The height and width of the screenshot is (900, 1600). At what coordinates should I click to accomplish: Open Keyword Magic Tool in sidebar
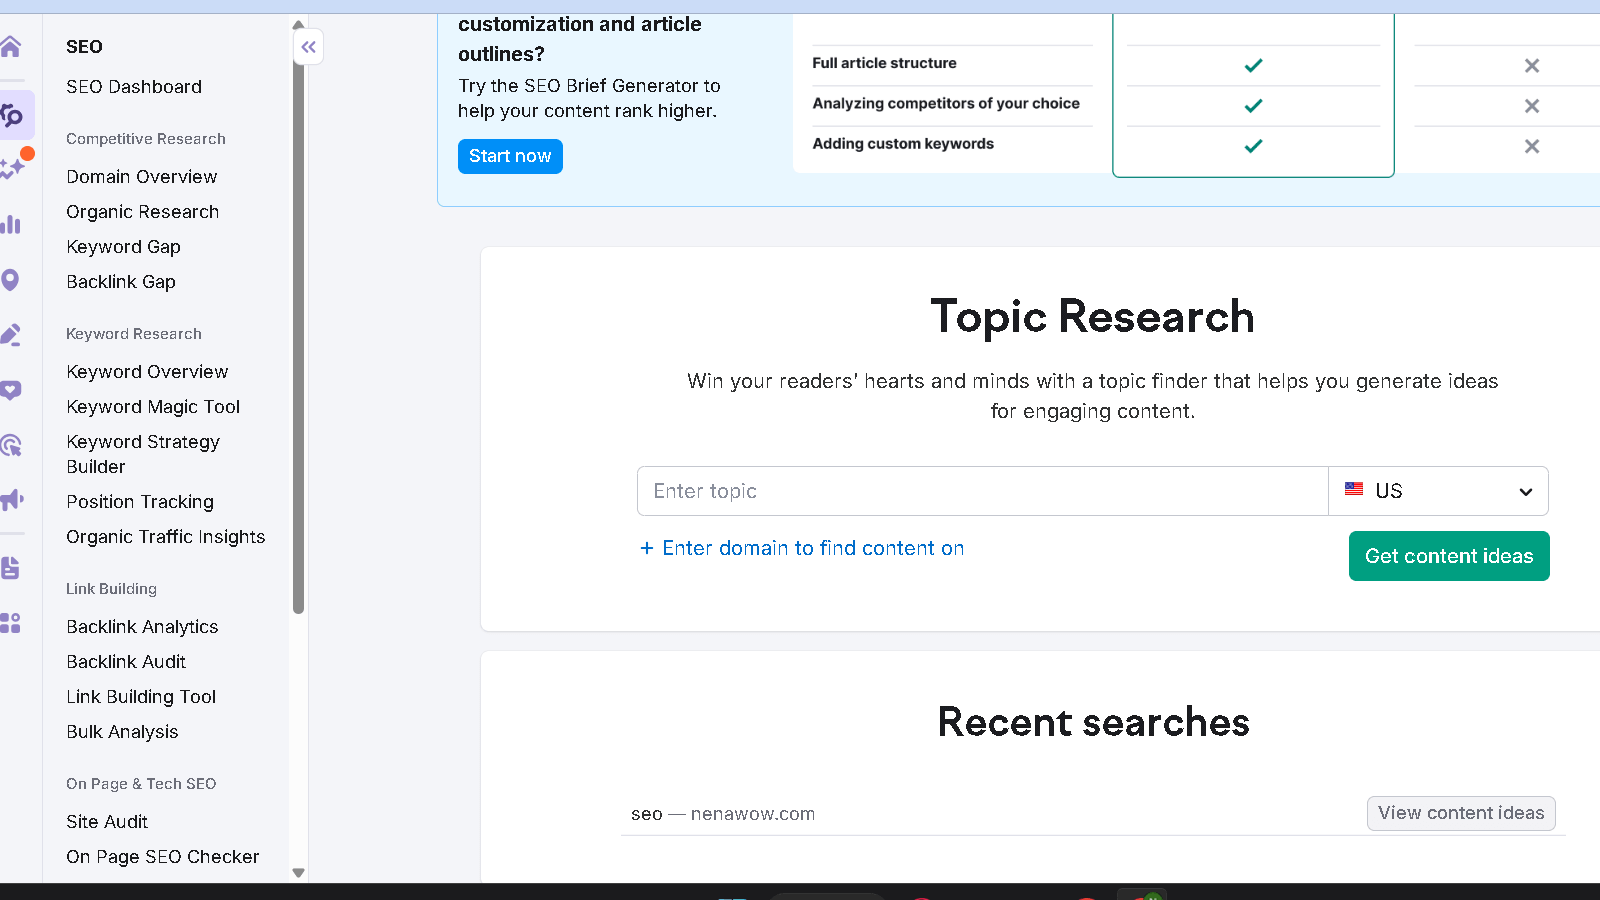point(153,407)
